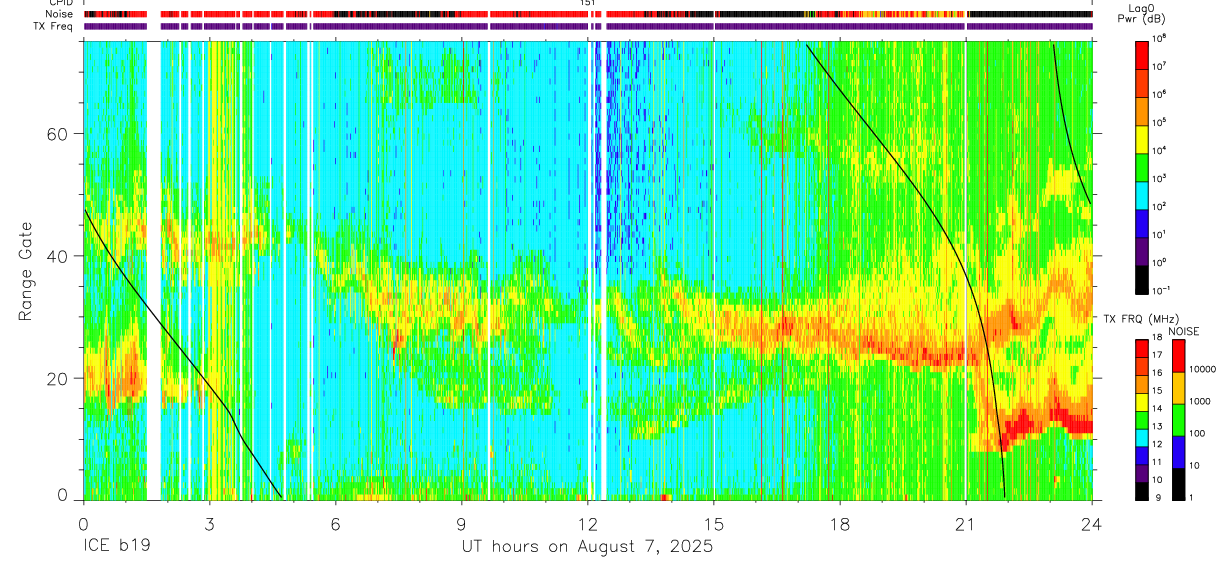The height and width of the screenshot is (567, 1228).
Task: Click the '14' label on TX FRQ colorbar
Action: coord(1157,410)
